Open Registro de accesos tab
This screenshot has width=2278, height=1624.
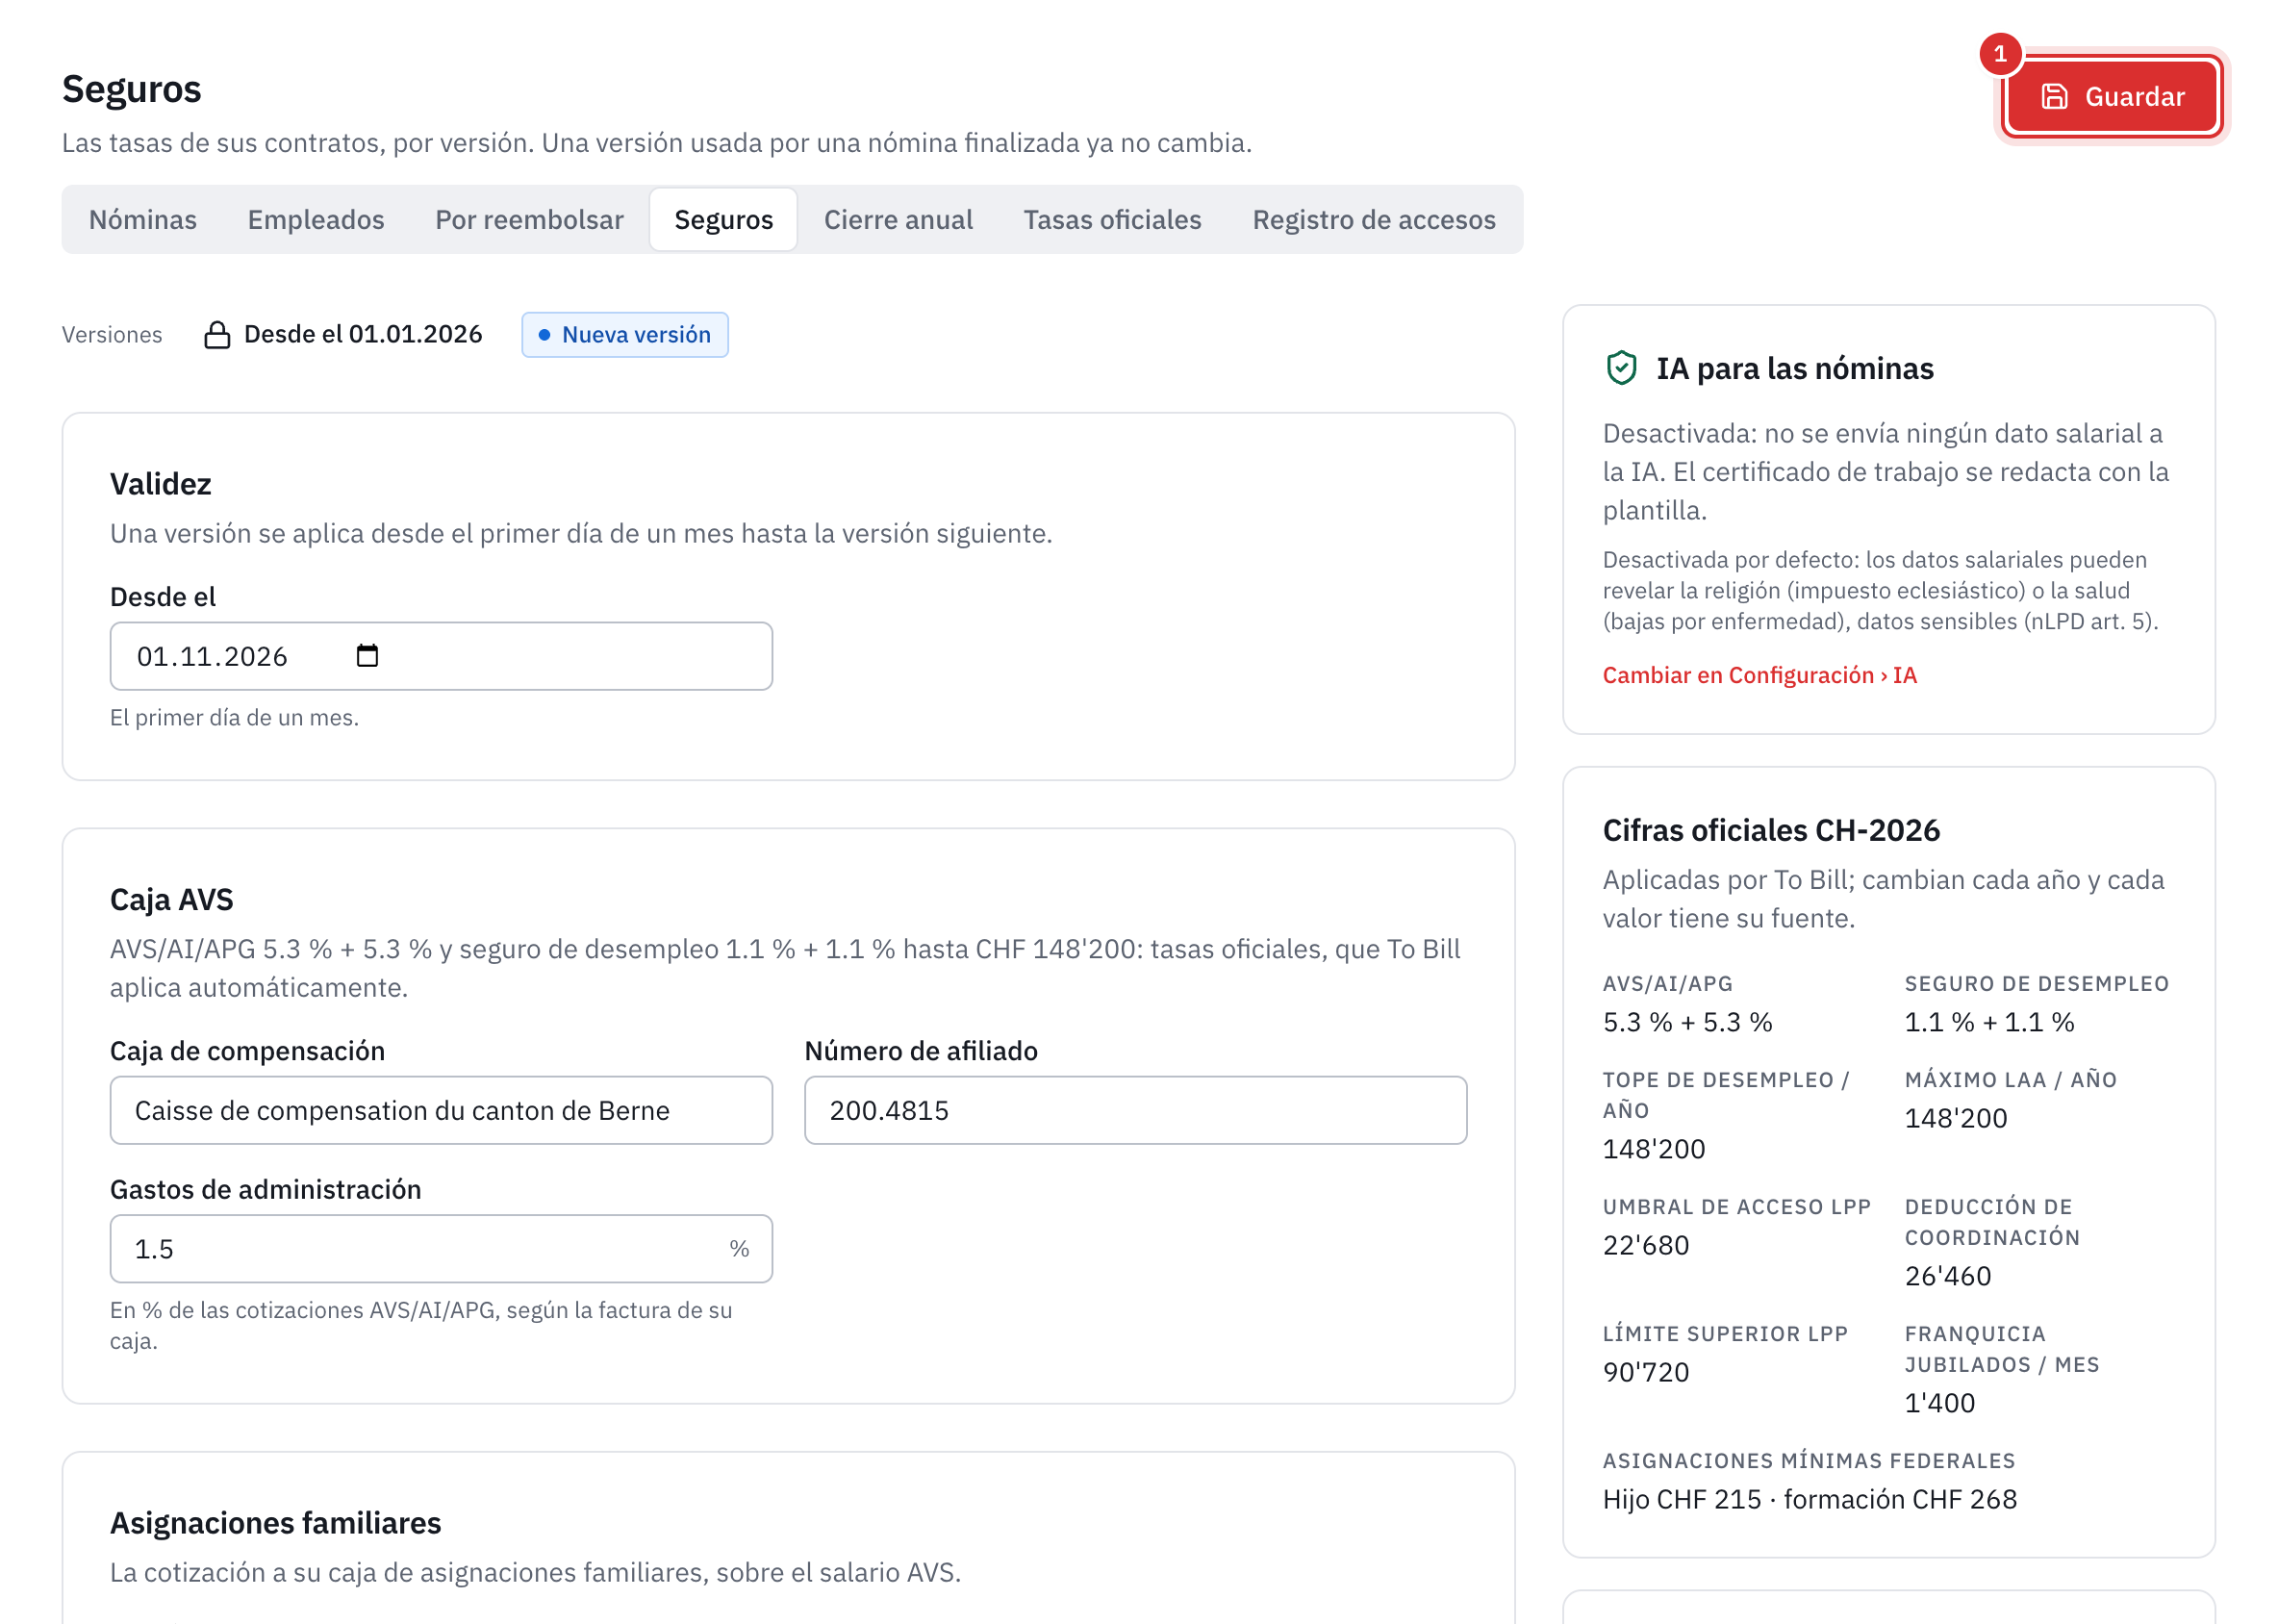pyautogui.click(x=1374, y=219)
